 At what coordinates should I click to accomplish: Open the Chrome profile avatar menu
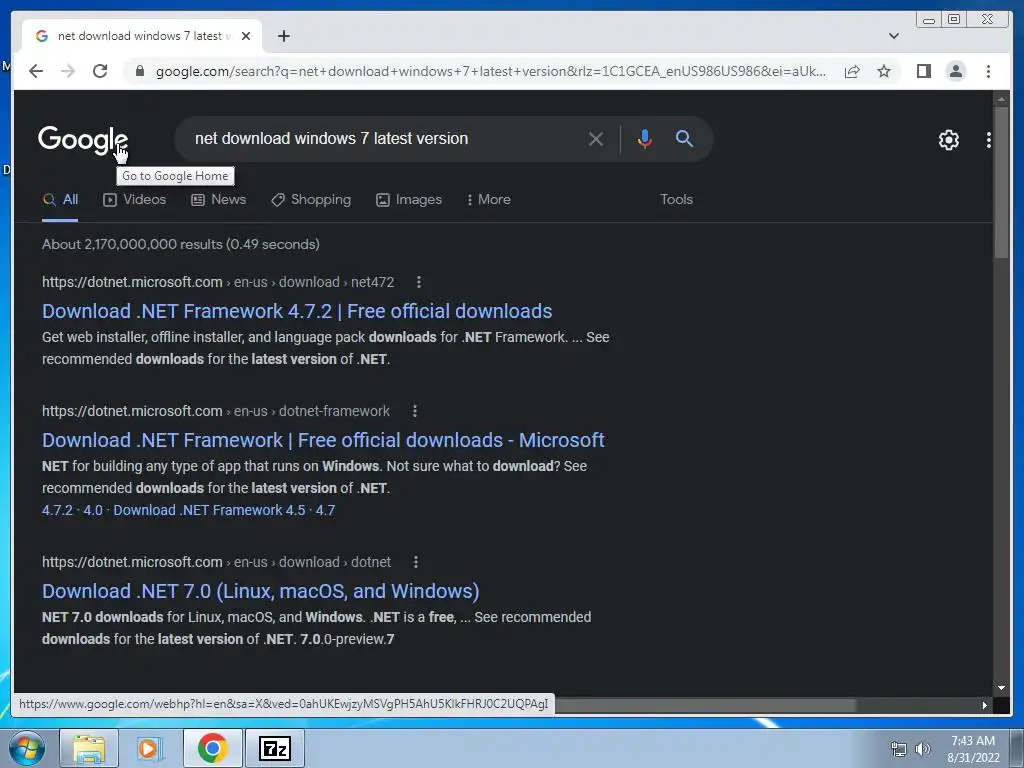[x=955, y=71]
